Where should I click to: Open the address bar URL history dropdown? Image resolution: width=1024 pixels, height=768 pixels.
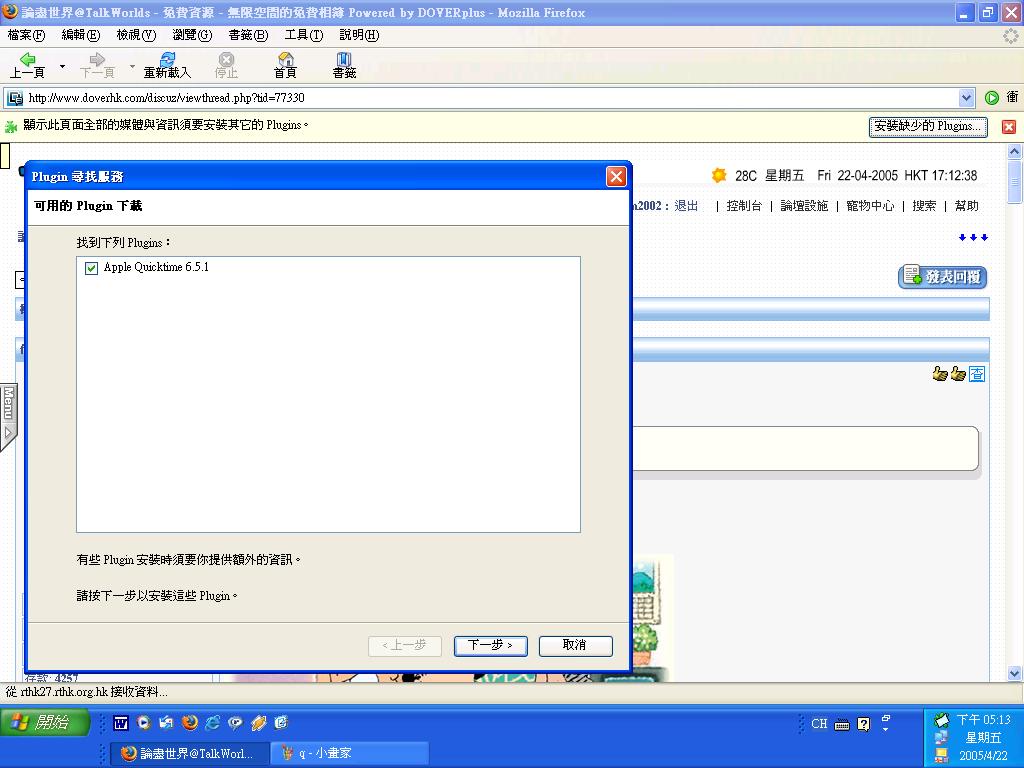point(966,98)
